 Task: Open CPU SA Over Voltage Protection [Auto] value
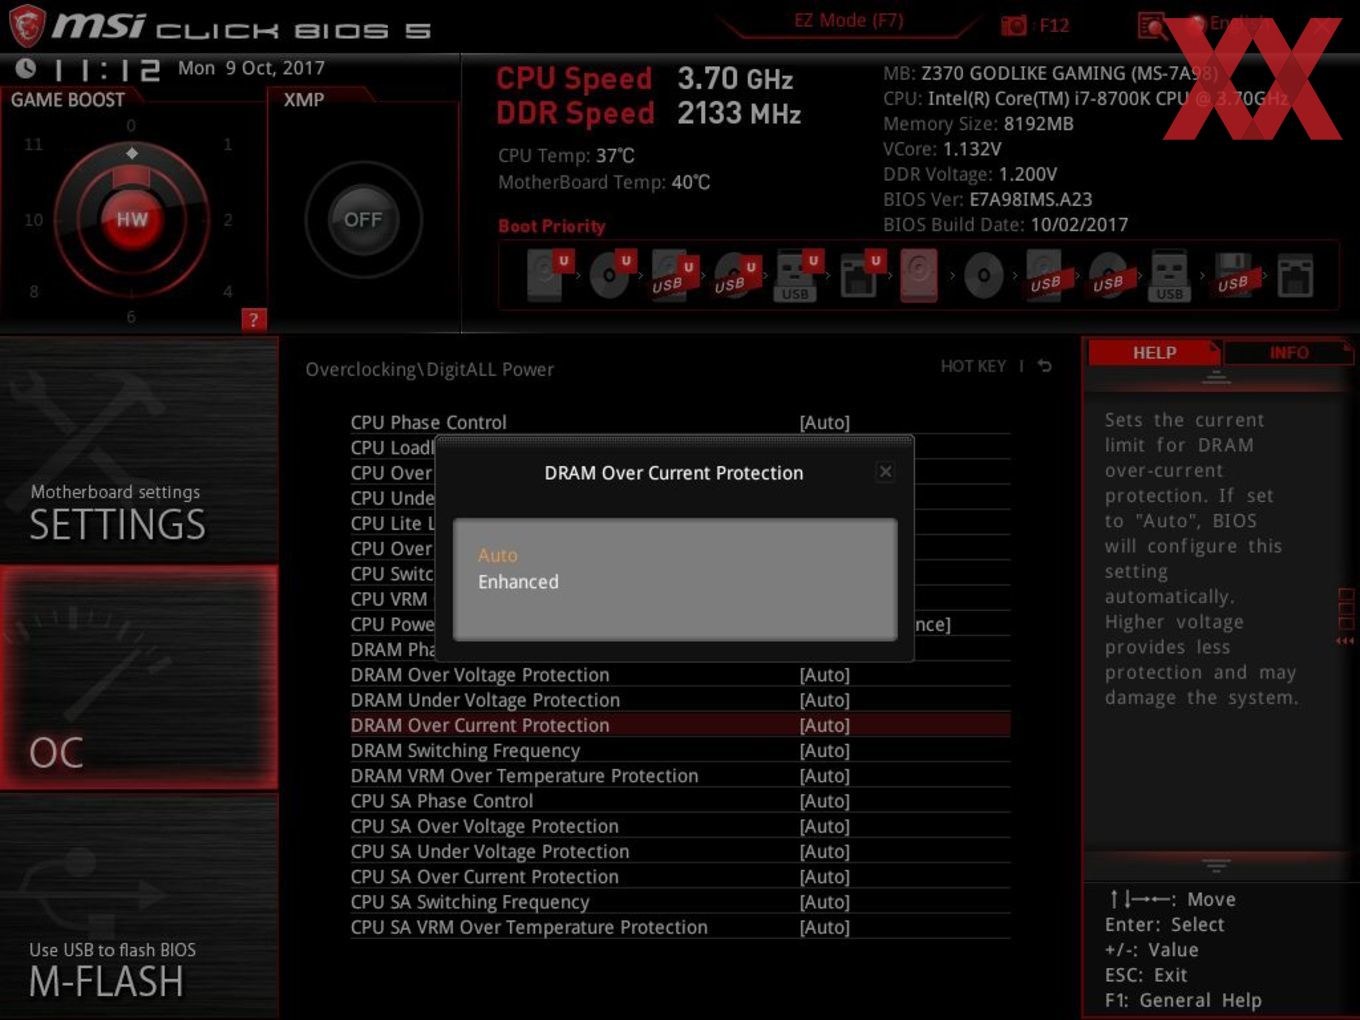coord(825,826)
